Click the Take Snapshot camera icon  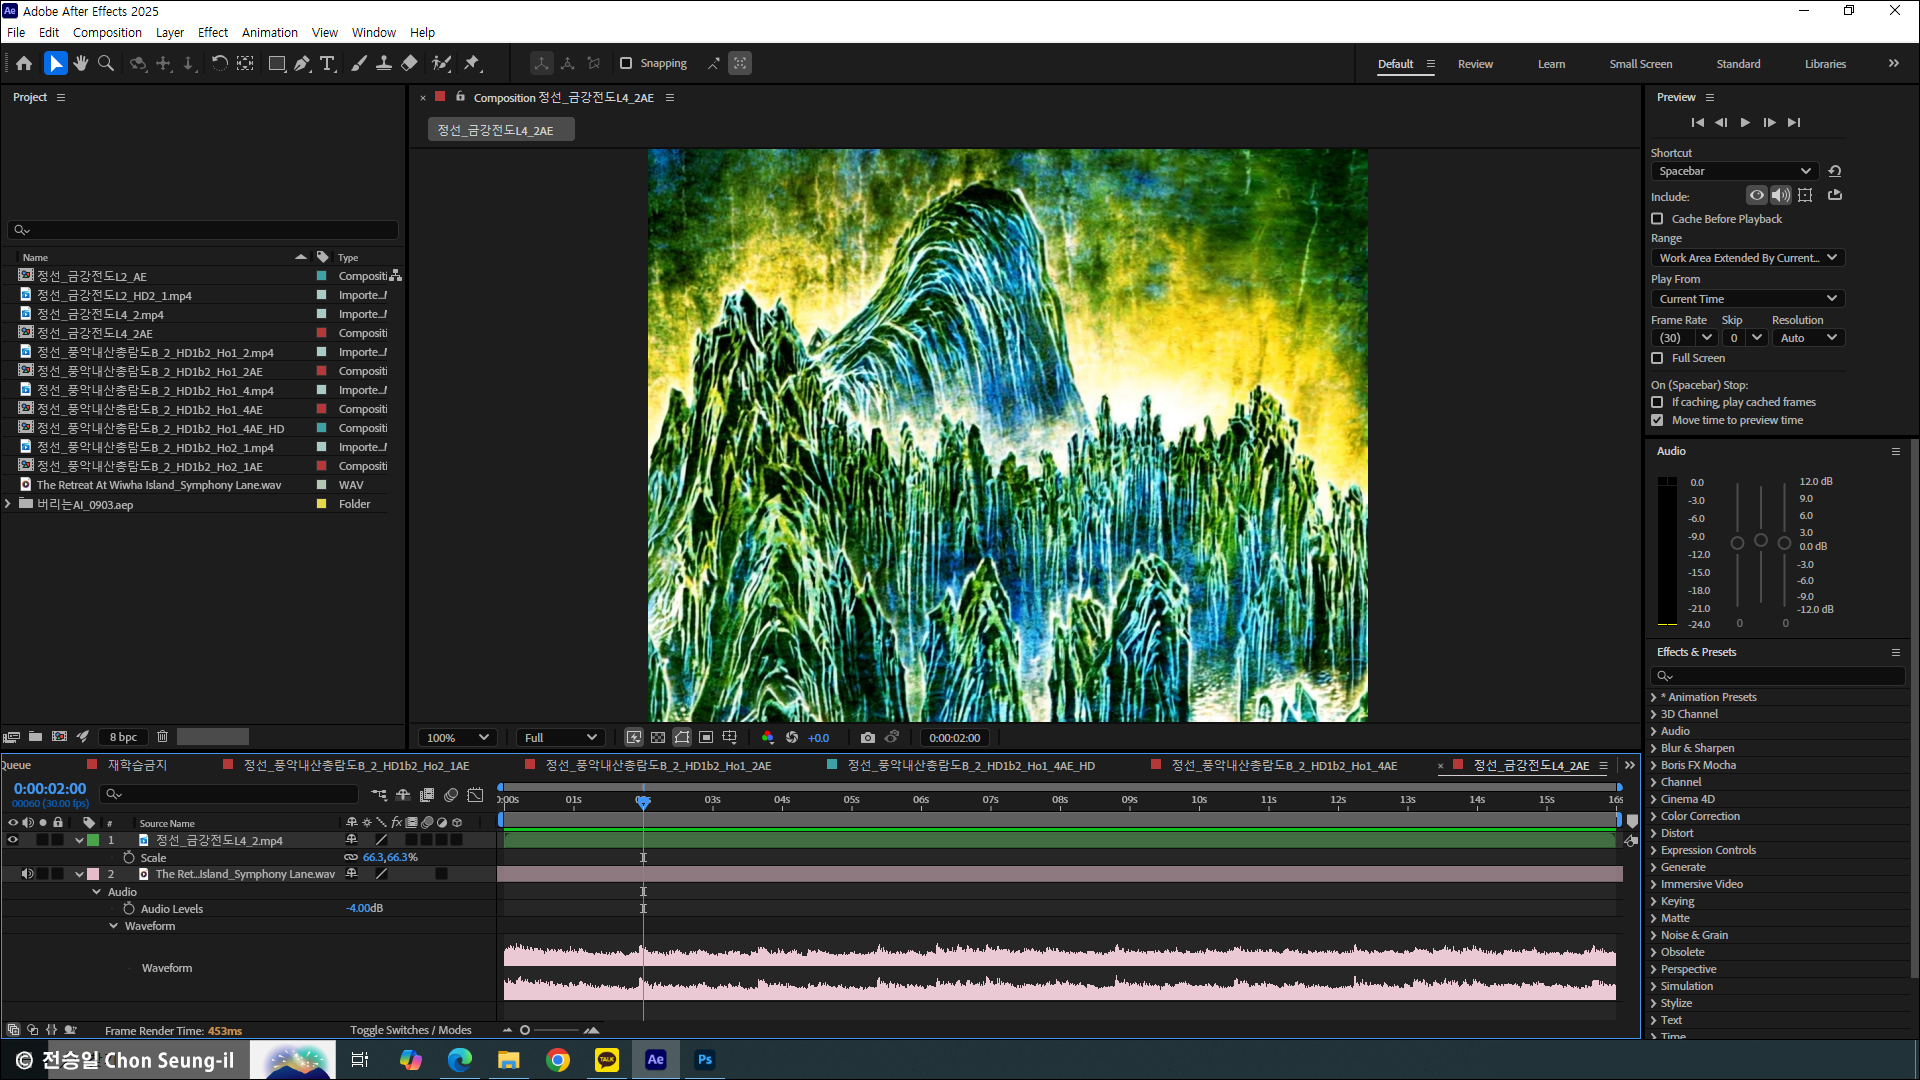click(x=867, y=737)
